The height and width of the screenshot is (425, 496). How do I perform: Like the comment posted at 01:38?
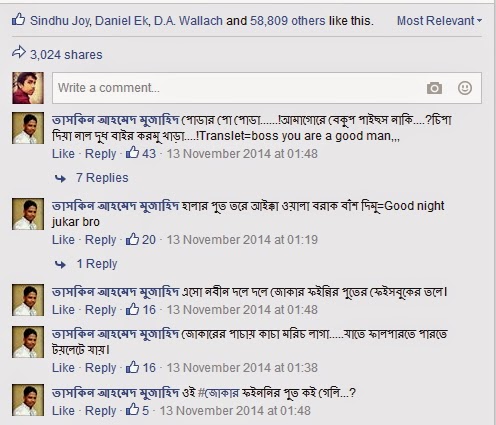coord(63,368)
